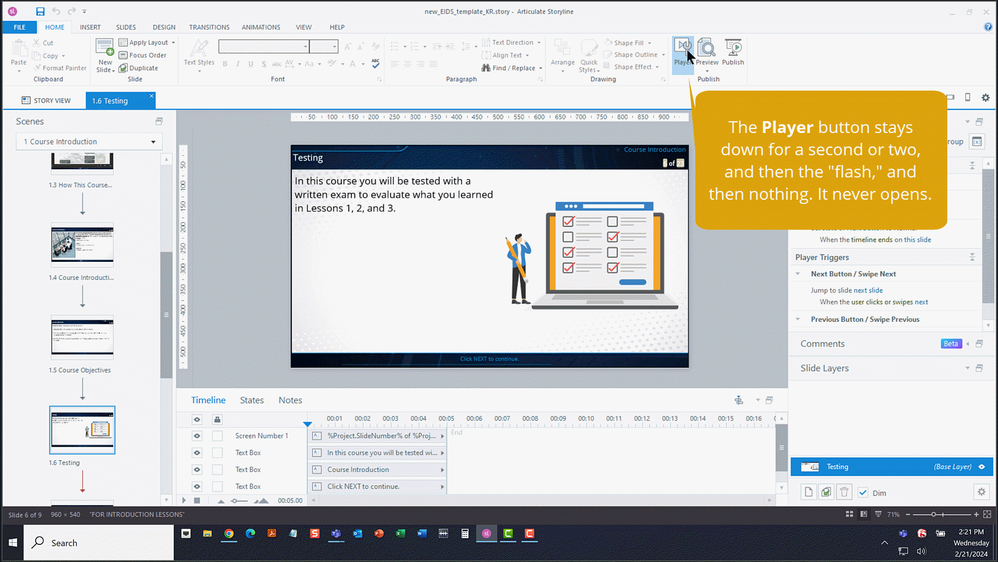
Task: Click the Publish button in the ribbon
Action: (x=733, y=50)
